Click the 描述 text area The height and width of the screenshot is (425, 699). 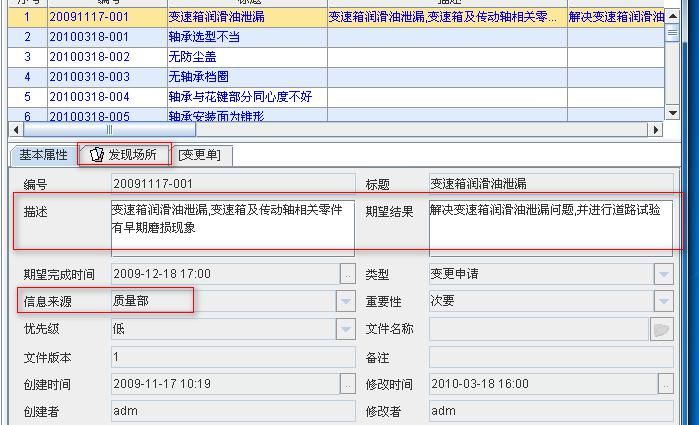(232, 228)
